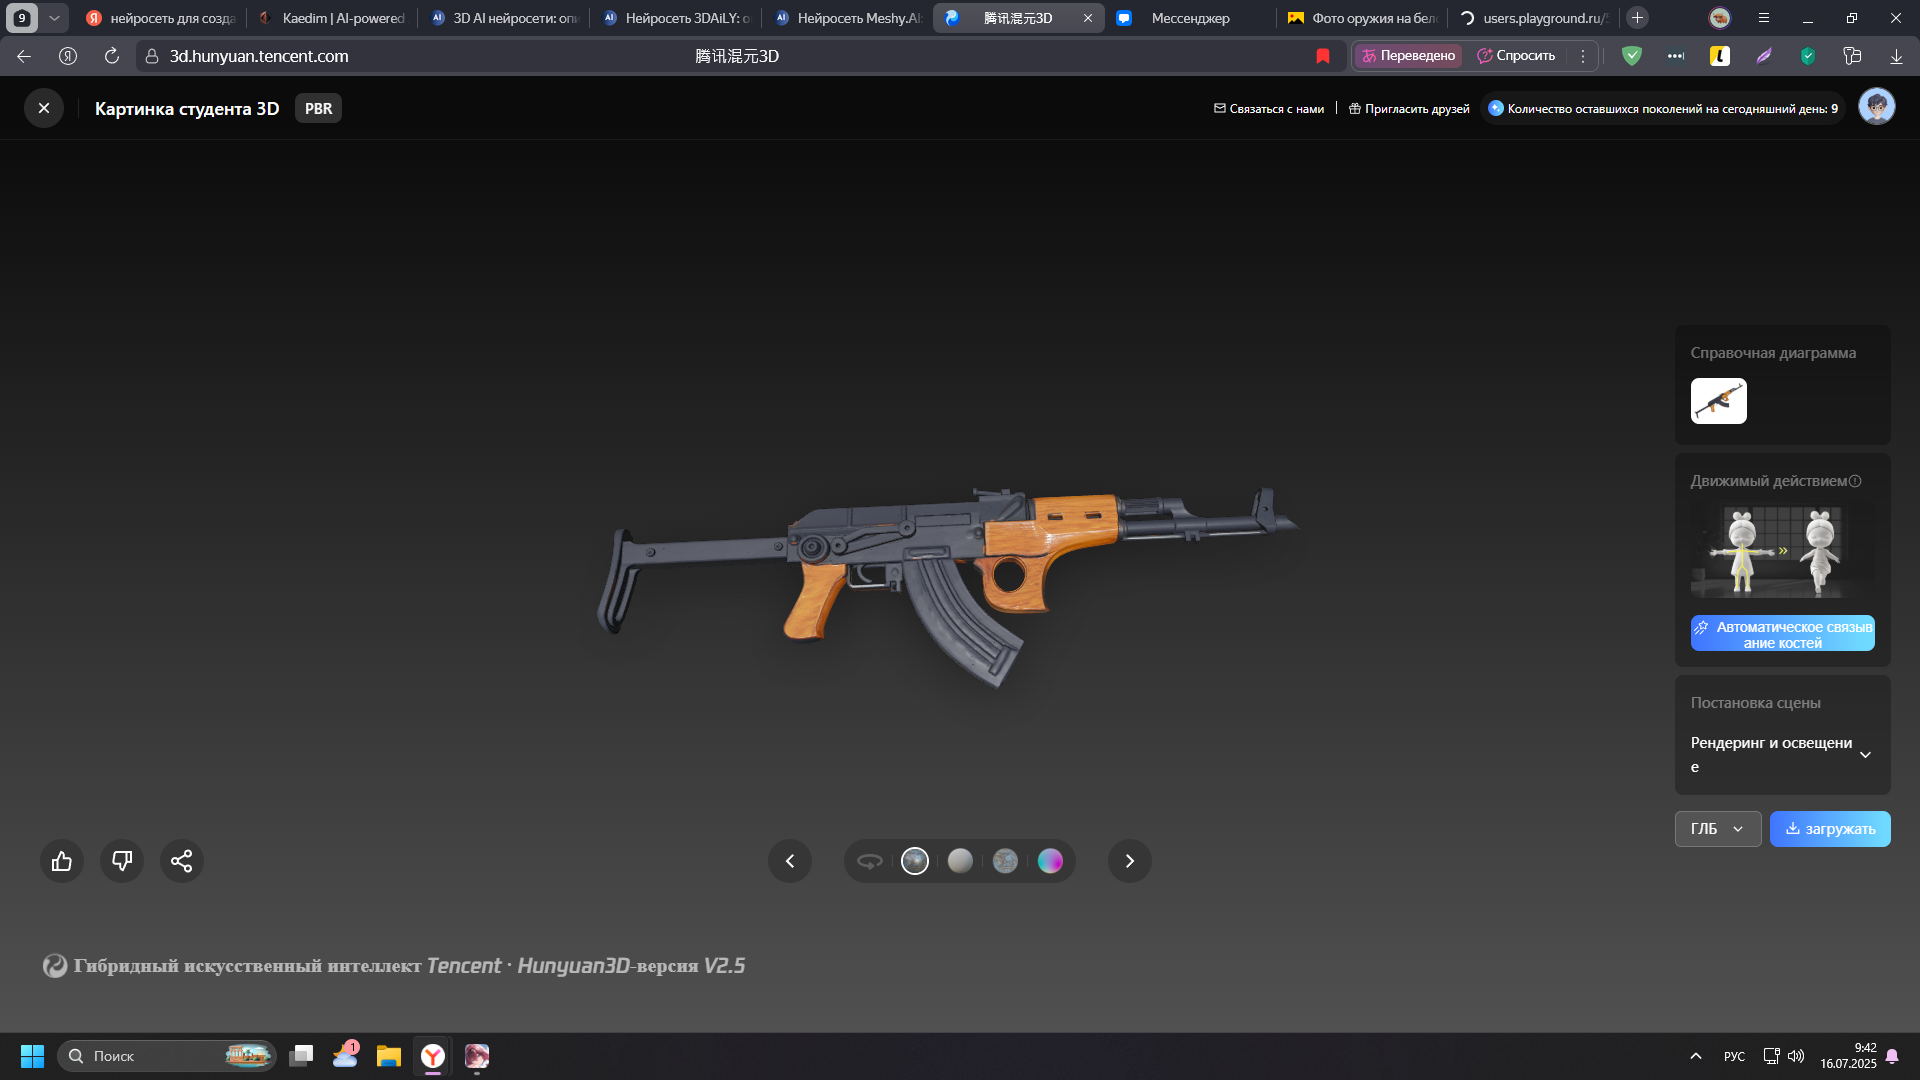This screenshot has height=1080, width=1920.
Task: Open the share icon
Action: 182,861
